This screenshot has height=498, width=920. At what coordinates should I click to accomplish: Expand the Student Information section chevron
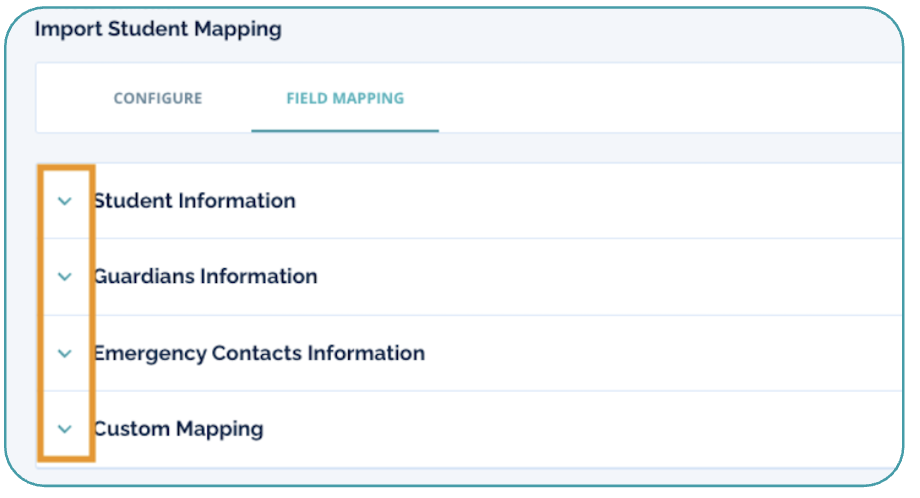65,201
